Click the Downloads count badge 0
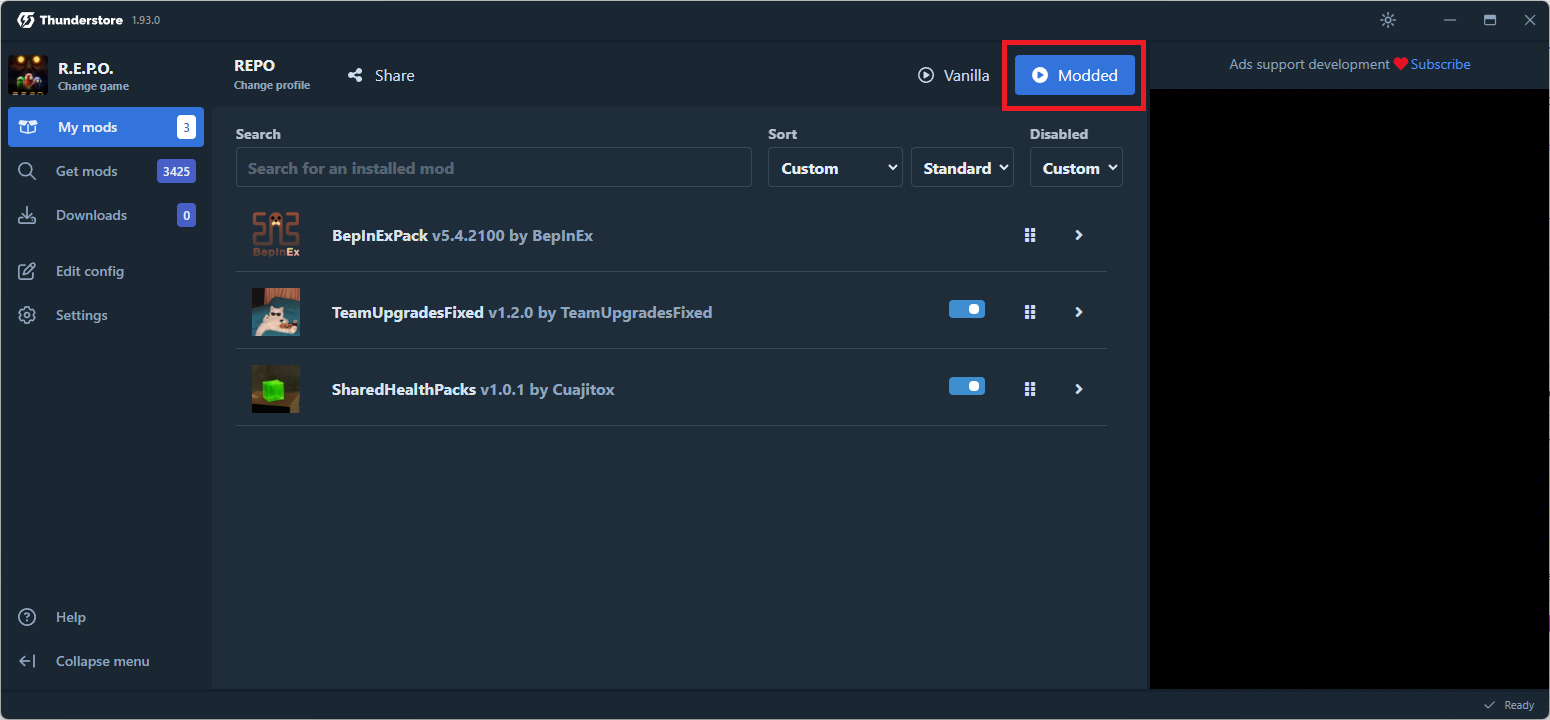The image size is (1550, 720). click(x=186, y=215)
